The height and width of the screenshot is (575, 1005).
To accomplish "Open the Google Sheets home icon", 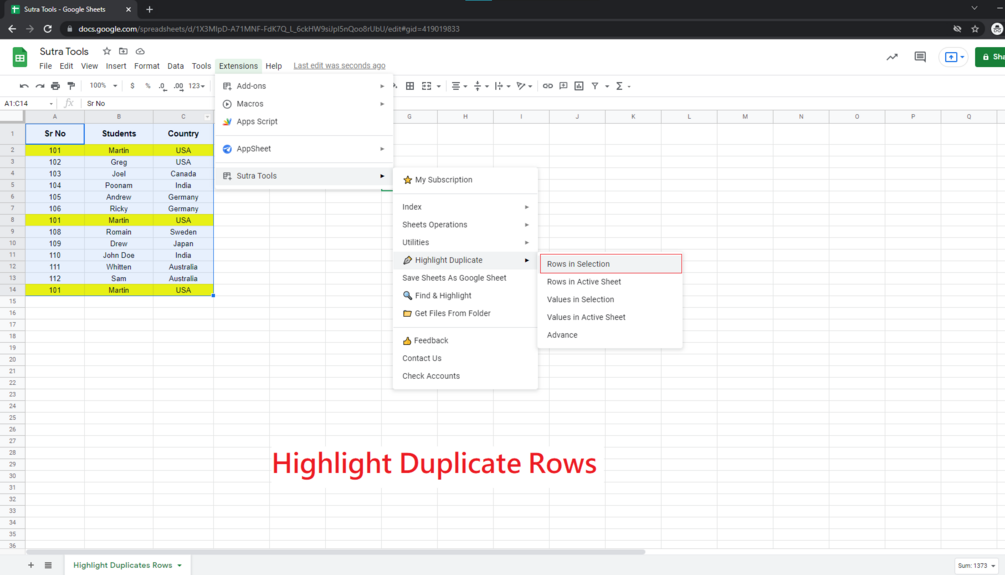I will click(x=20, y=57).
